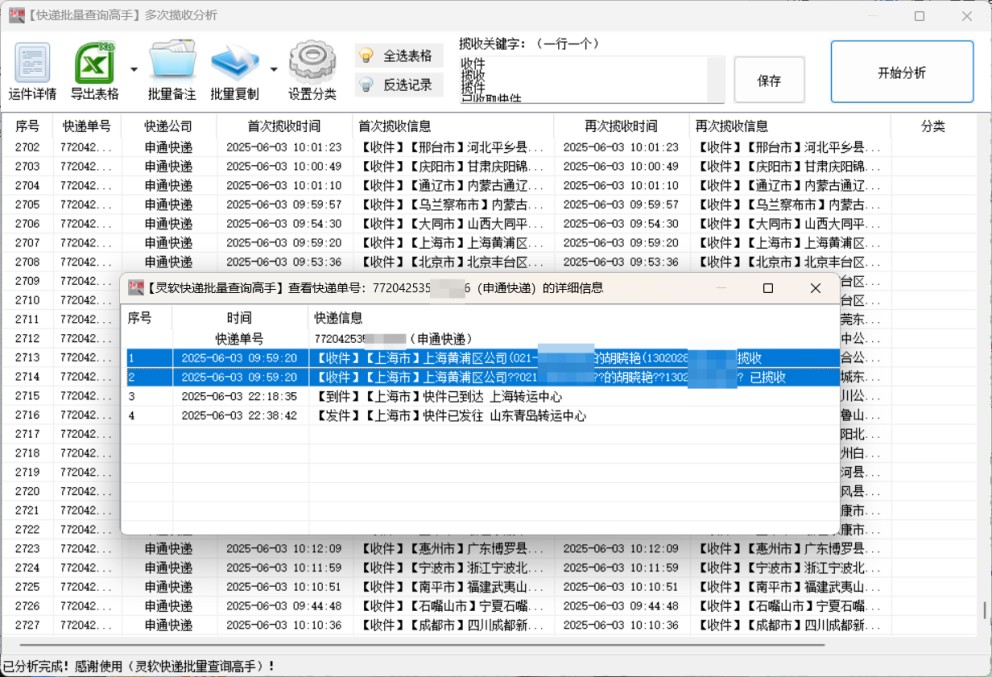Click the 开始分析 start analysis button
This screenshot has height=677, width=992.
[x=902, y=72]
